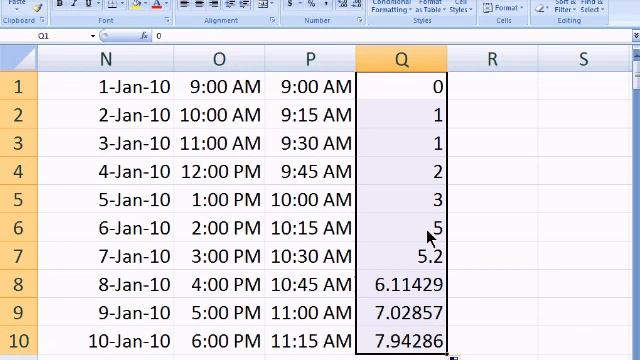
Task: Select row 10 header
Action: (18, 341)
